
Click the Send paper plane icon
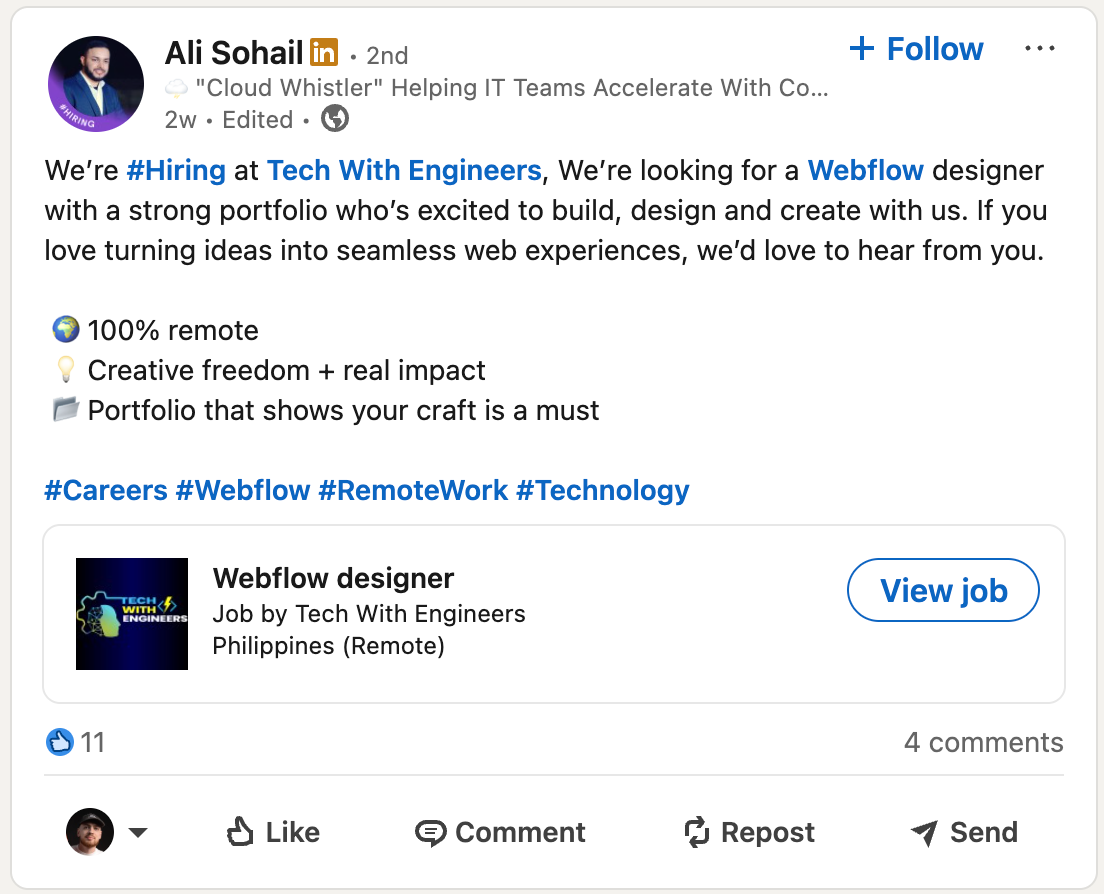click(x=922, y=831)
